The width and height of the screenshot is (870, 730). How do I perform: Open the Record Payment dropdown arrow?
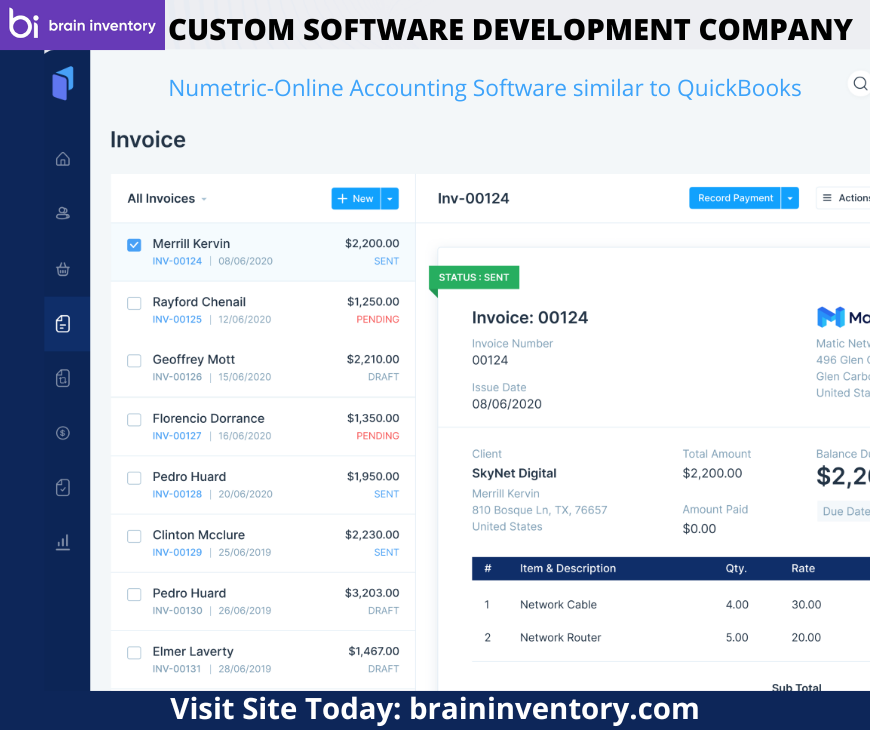tap(790, 198)
